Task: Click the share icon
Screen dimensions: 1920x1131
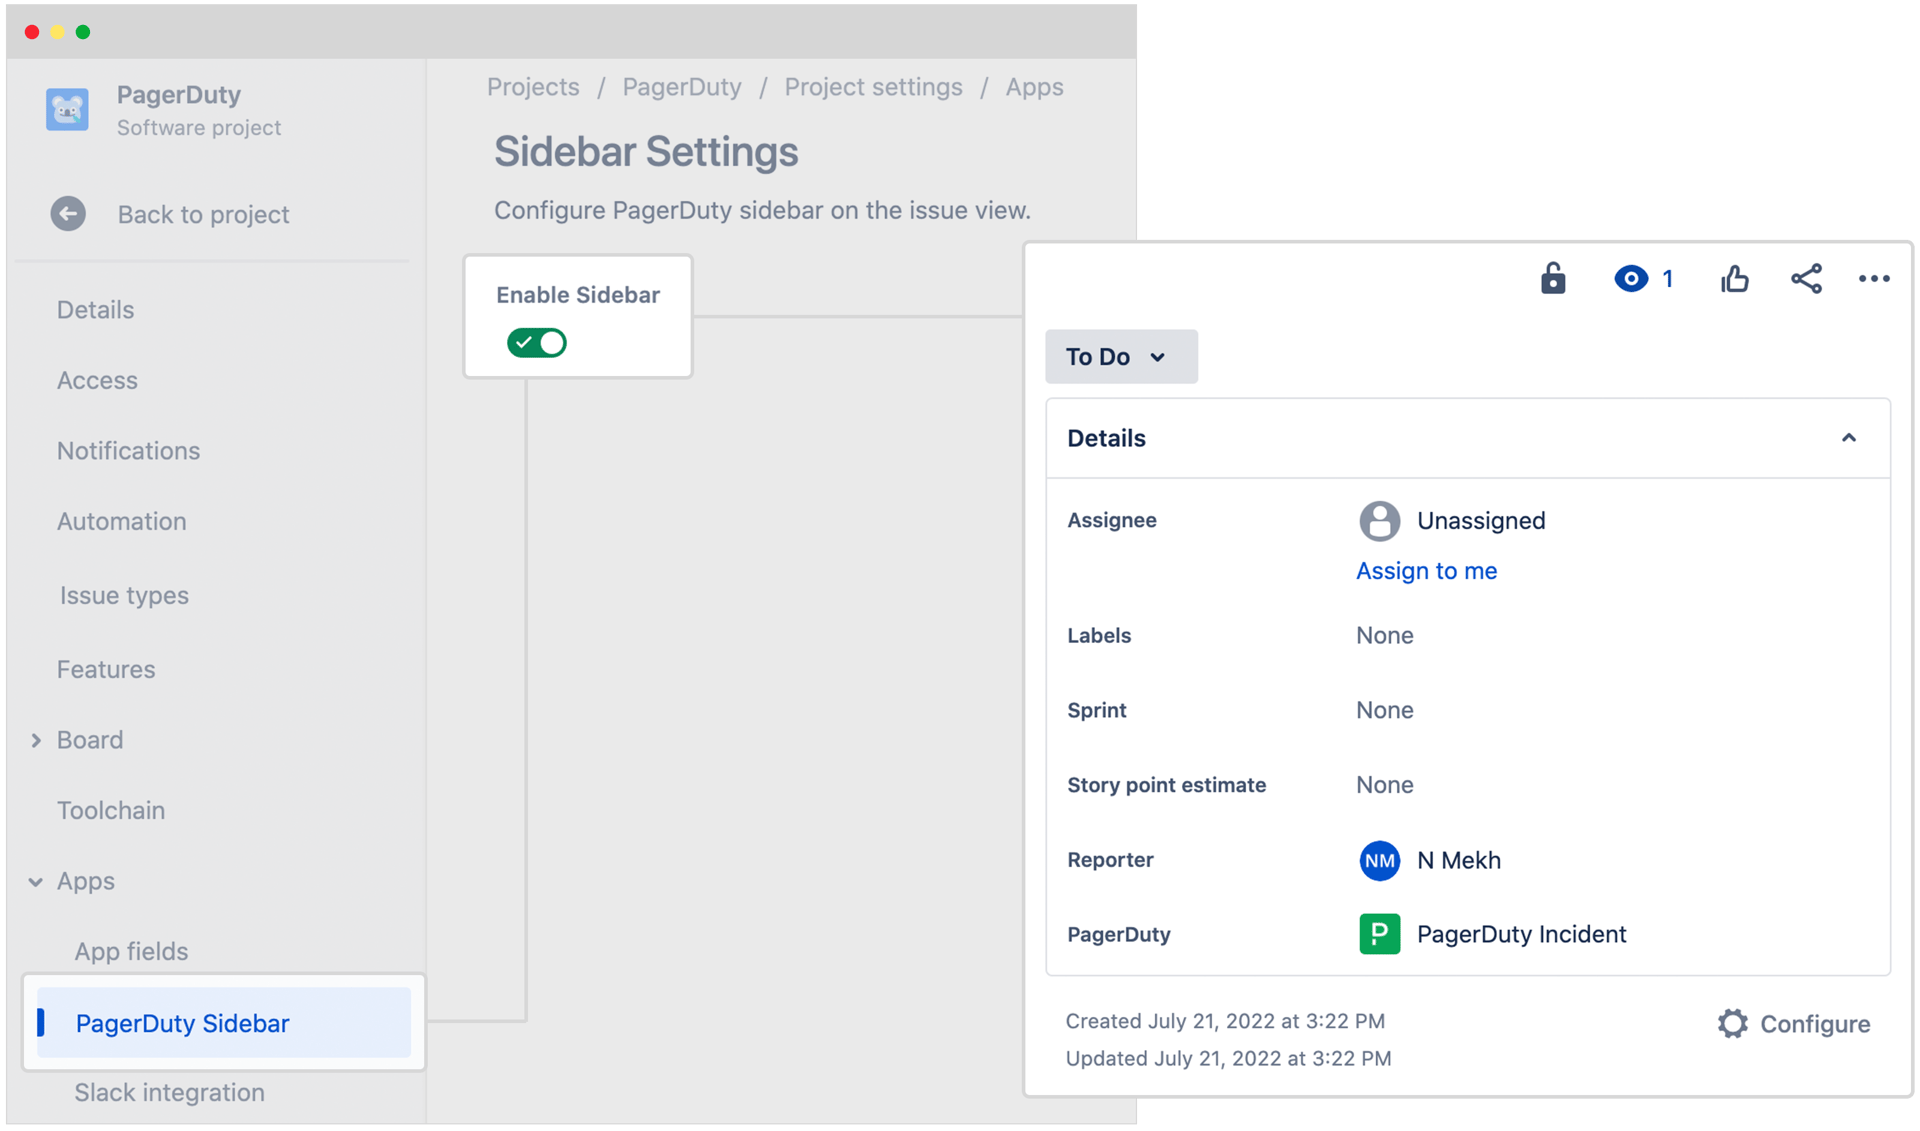Action: click(x=1806, y=279)
